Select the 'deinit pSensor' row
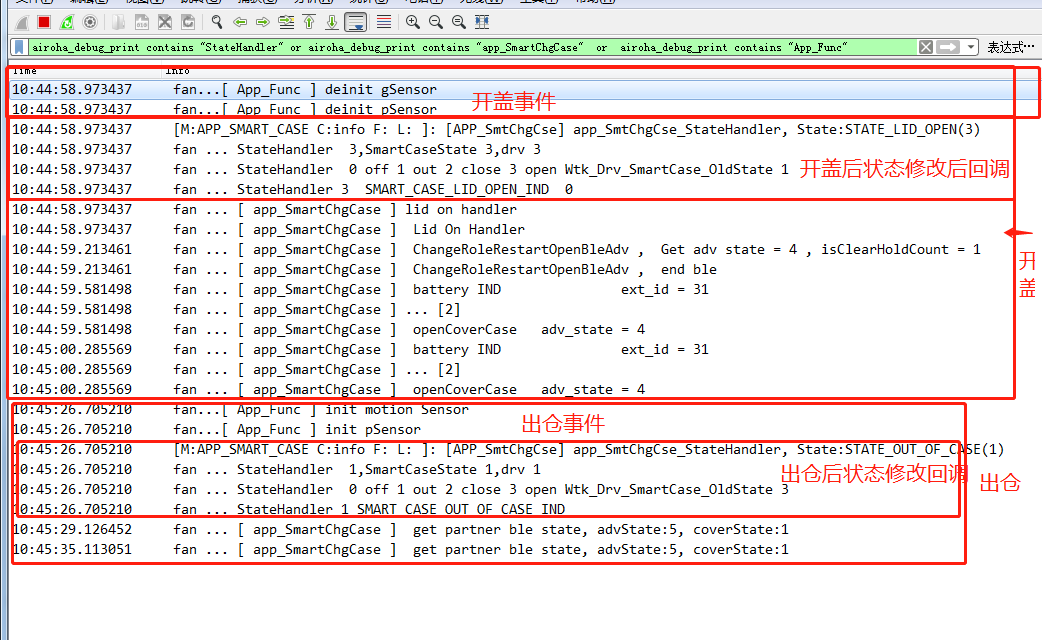 pos(524,109)
